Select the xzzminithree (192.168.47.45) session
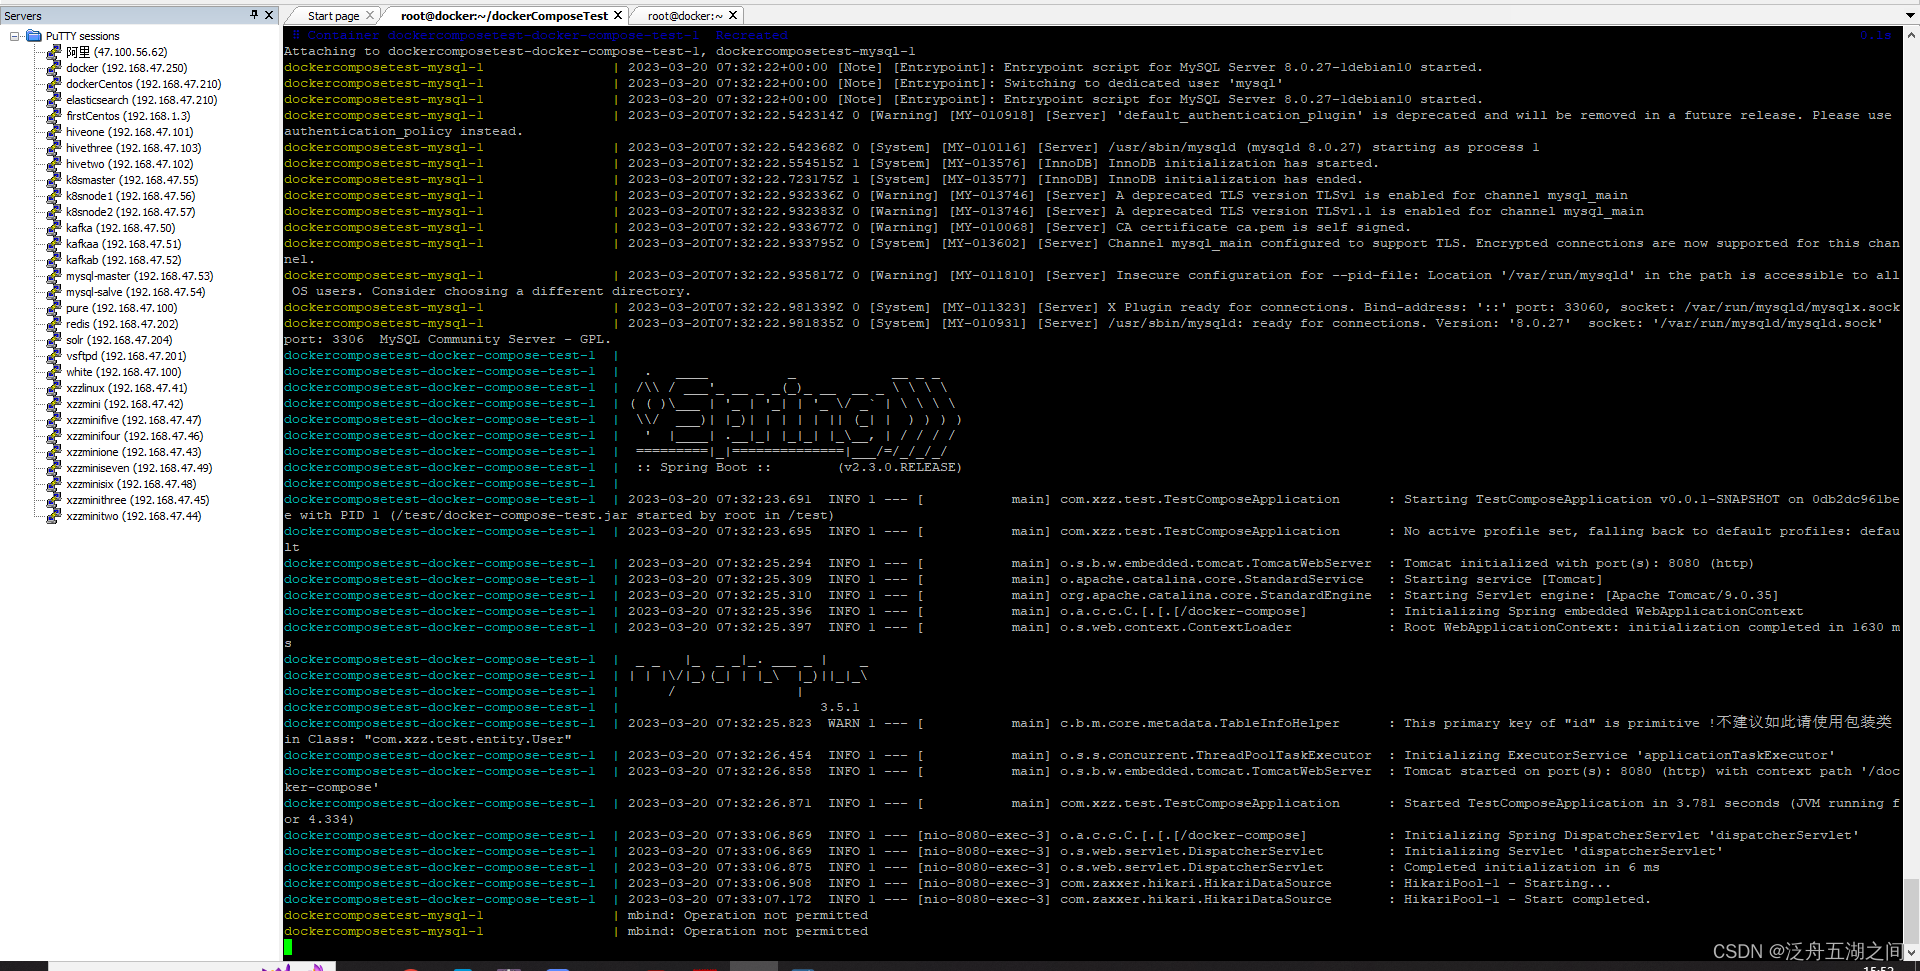 pos(138,500)
